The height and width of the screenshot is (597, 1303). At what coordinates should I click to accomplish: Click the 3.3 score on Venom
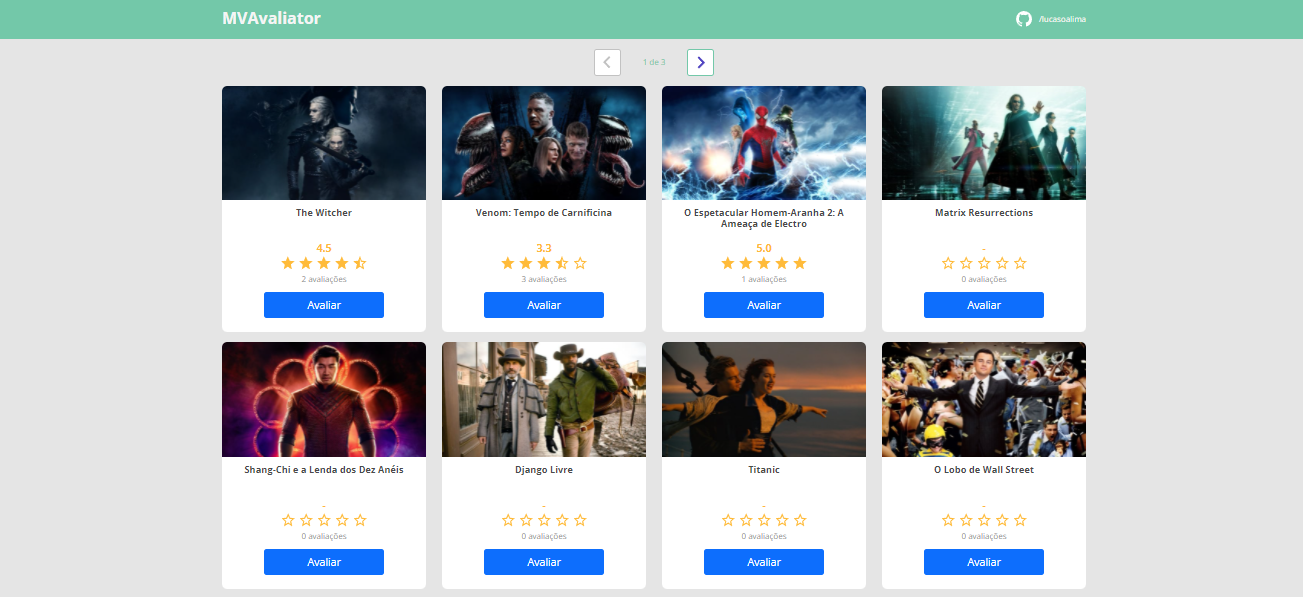click(x=544, y=248)
